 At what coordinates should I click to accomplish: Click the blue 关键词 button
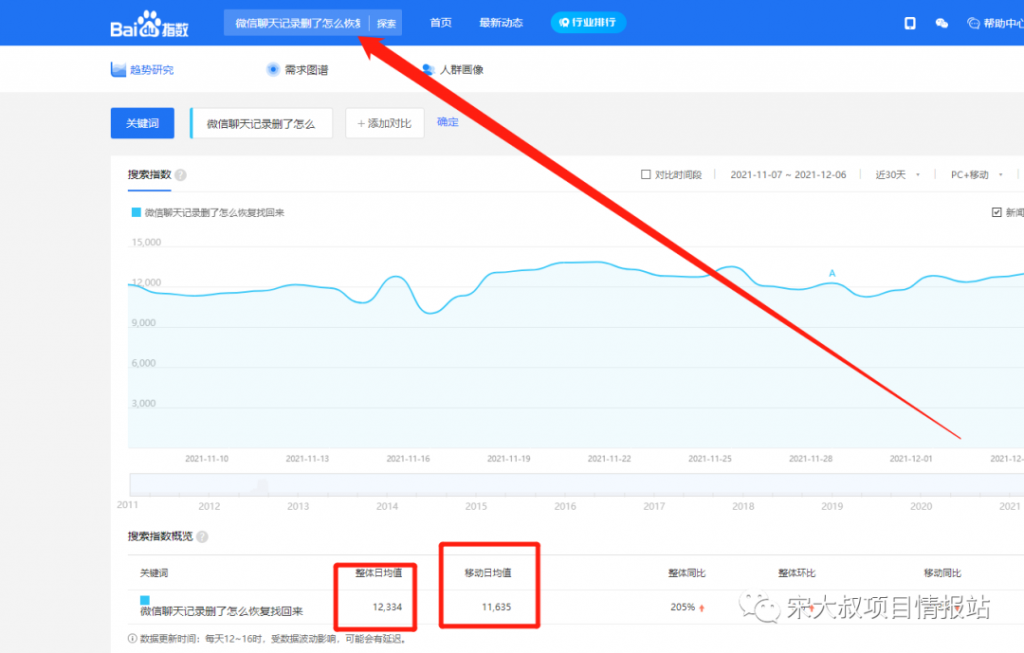[142, 123]
